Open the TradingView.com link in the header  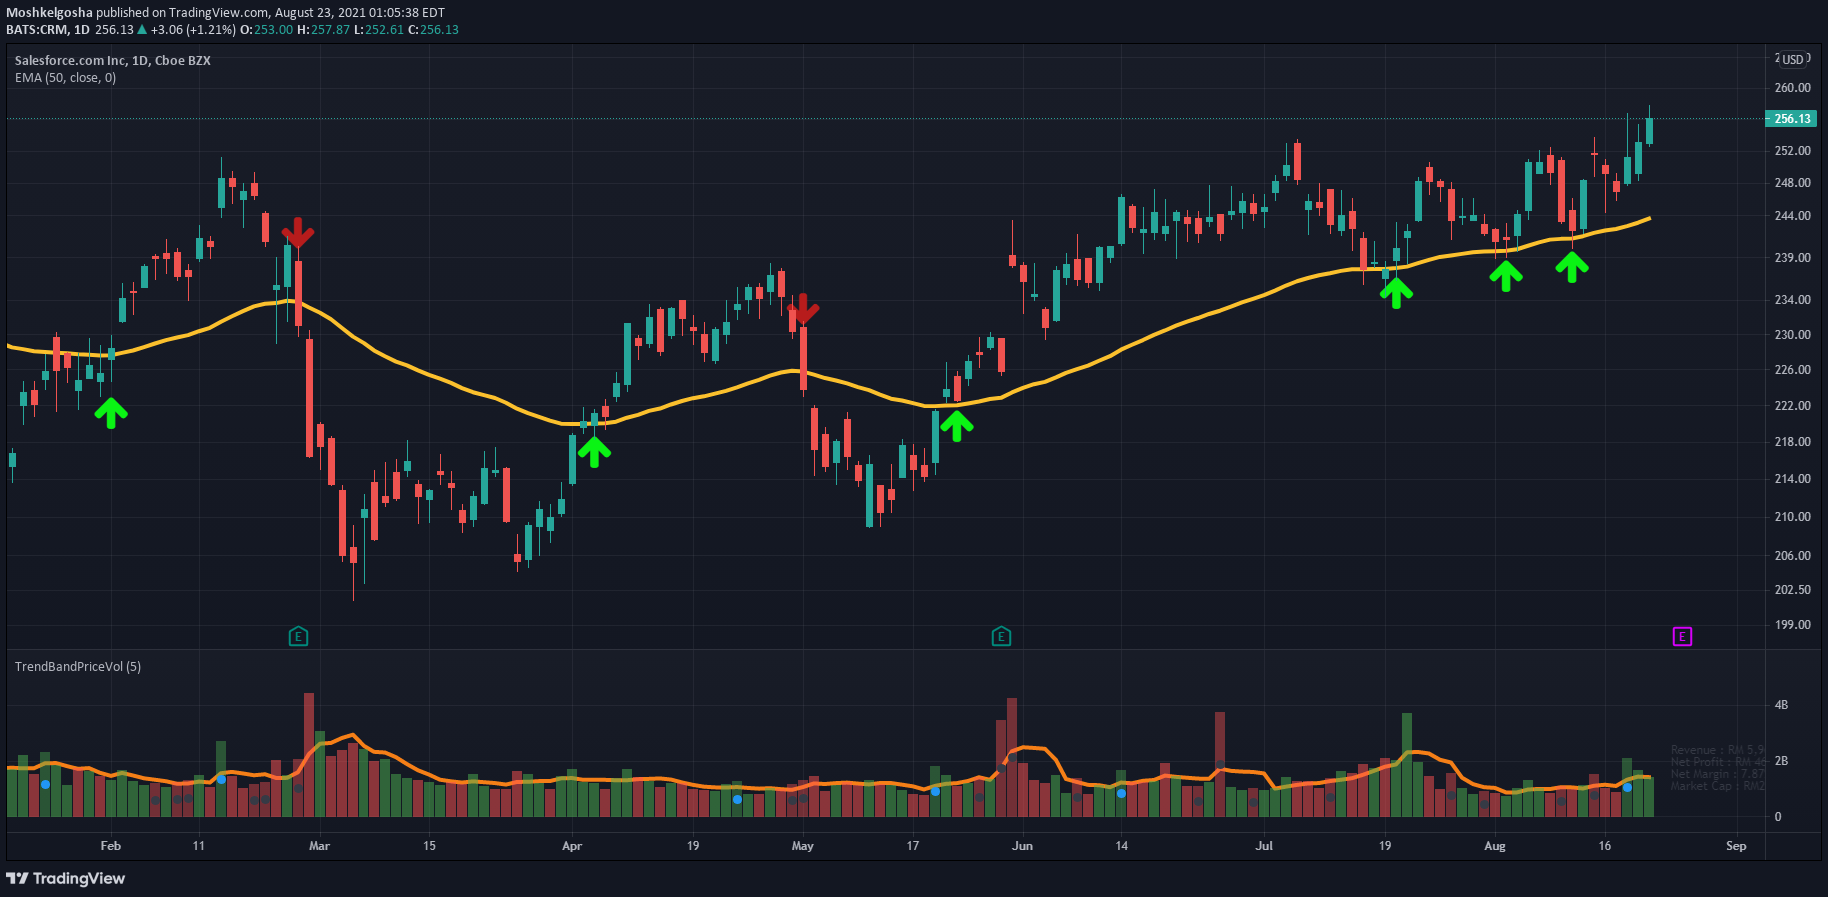pos(217,13)
